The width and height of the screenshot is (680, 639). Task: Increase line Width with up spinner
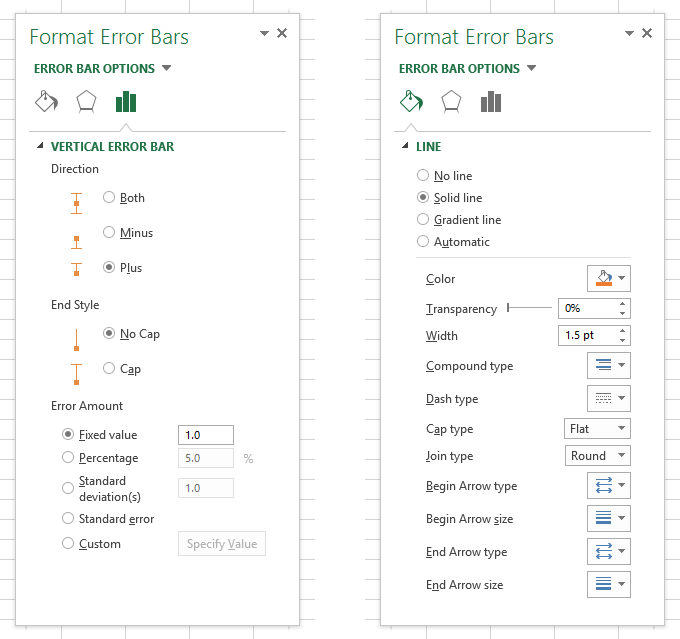[x=623, y=331]
